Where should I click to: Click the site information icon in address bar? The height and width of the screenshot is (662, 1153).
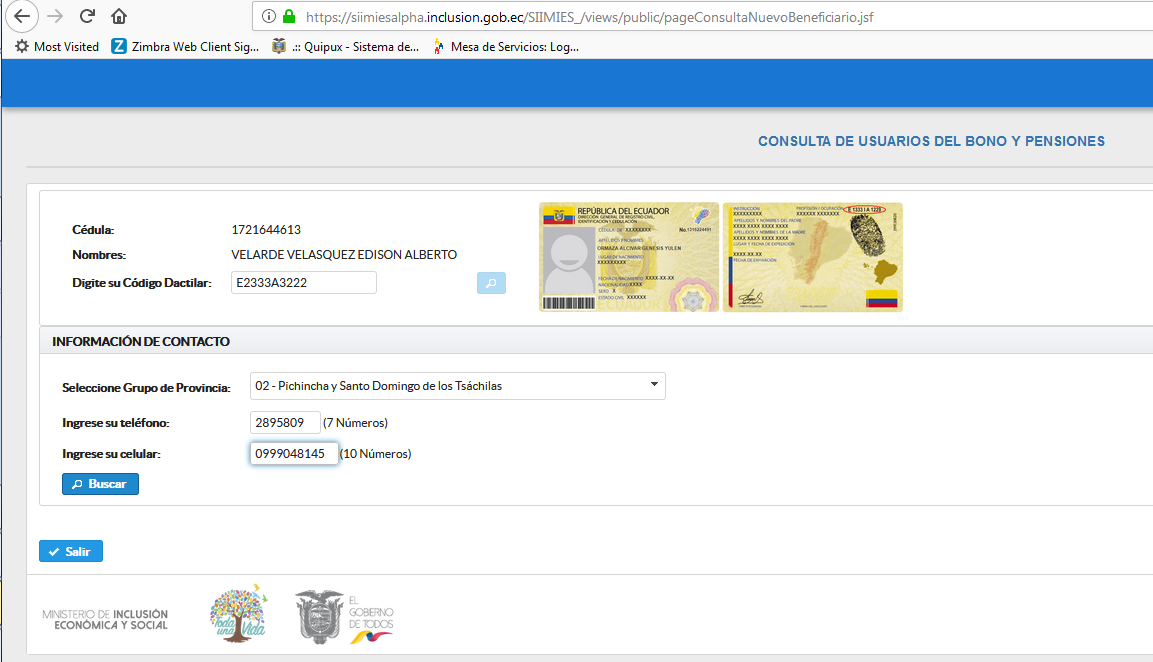tap(268, 17)
